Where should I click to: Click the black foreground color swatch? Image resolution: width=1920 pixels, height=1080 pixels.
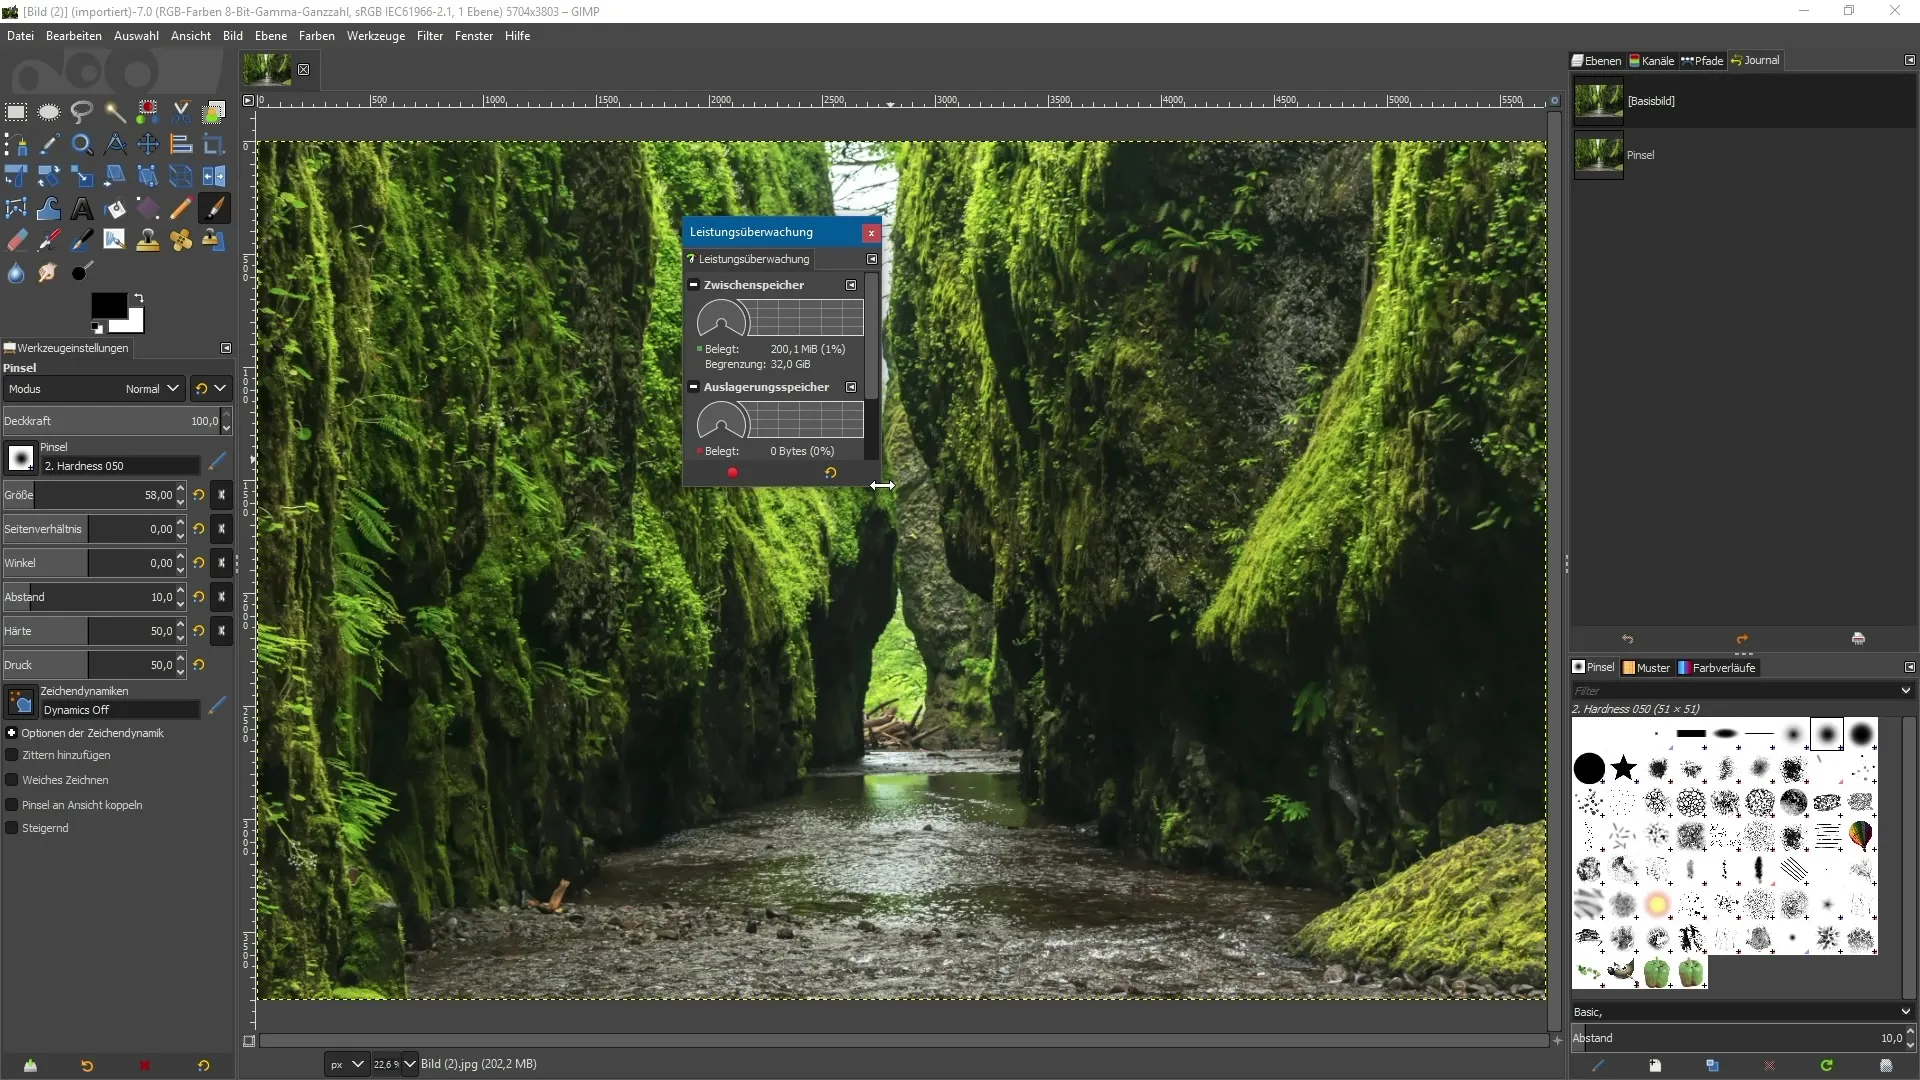[108, 306]
